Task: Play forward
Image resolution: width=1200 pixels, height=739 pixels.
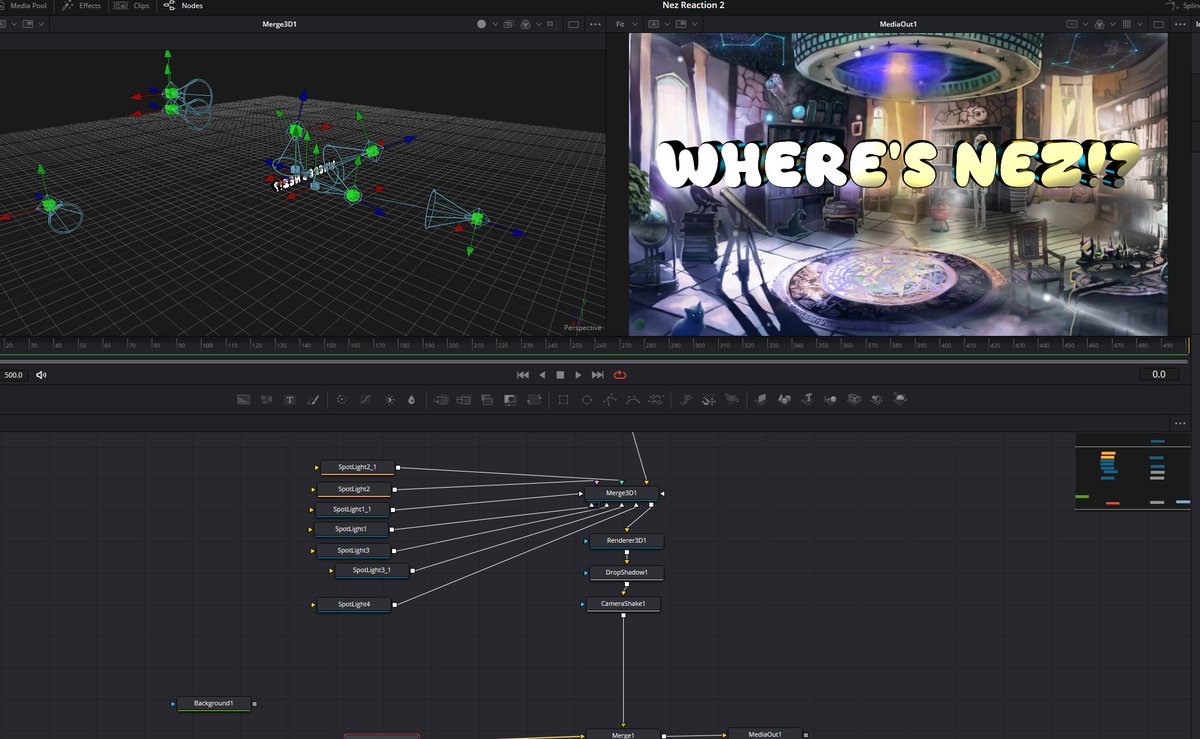Action: pyautogui.click(x=578, y=375)
